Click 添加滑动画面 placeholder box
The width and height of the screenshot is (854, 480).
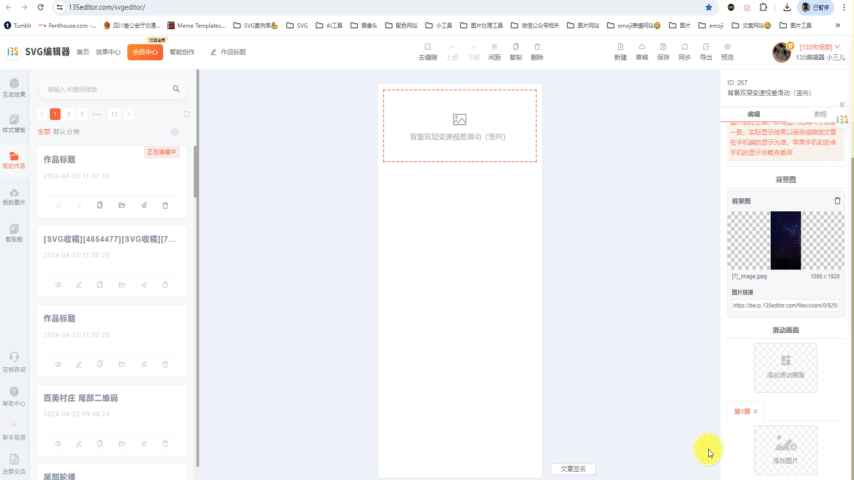pos(785,368)
